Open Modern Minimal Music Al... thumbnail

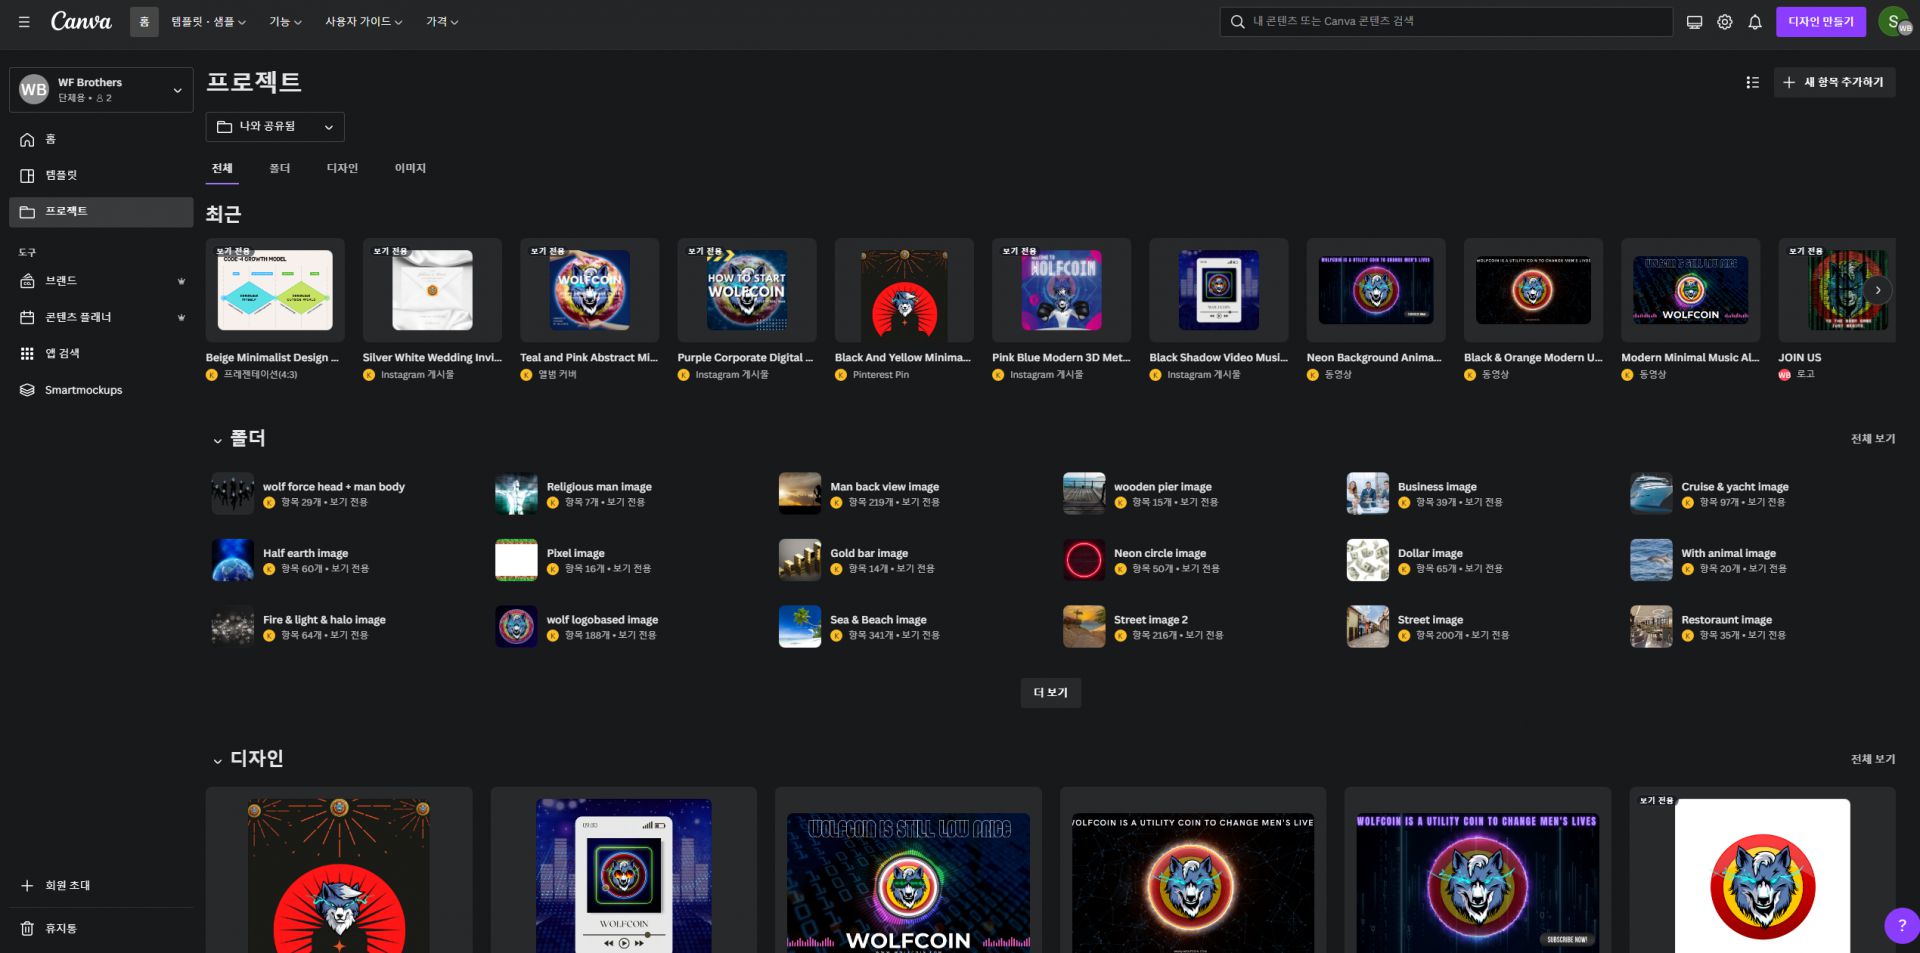click(x=1690, y=290)
